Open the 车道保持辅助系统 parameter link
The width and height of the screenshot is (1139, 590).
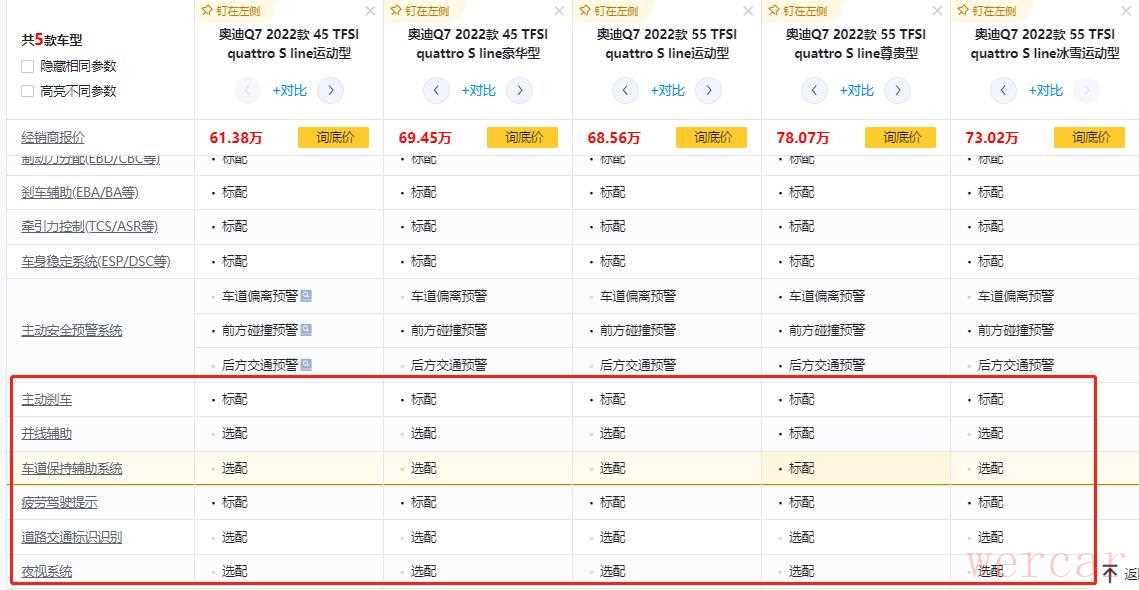point(72,468)
